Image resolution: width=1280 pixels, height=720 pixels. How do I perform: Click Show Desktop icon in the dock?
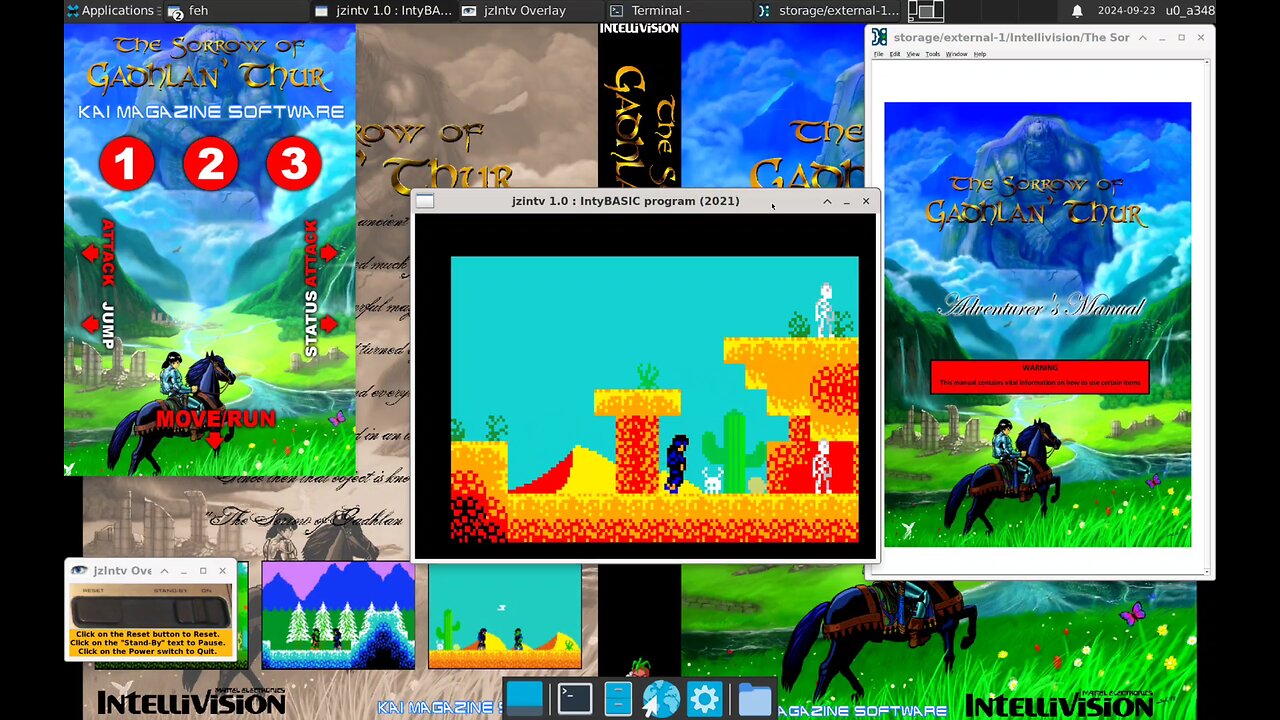click(525, 699)
